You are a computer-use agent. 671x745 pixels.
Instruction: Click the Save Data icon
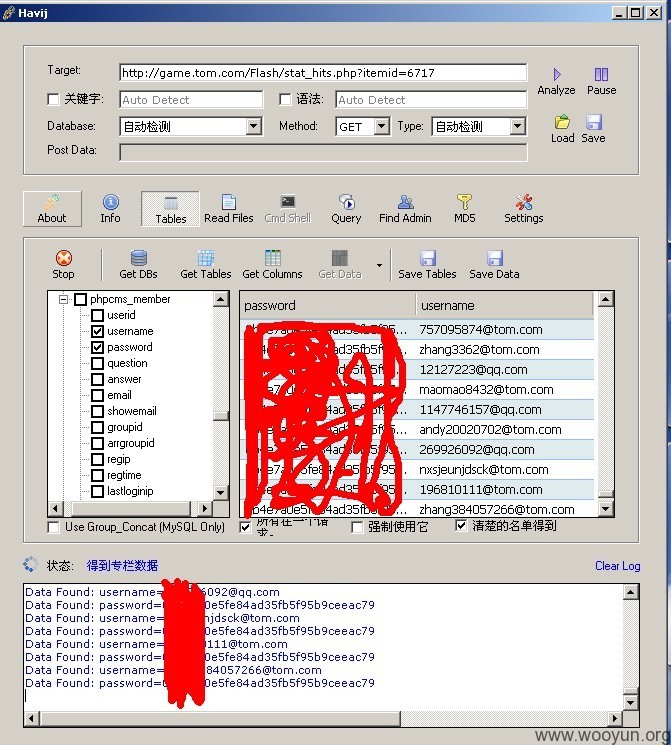(x=495, y=258)
